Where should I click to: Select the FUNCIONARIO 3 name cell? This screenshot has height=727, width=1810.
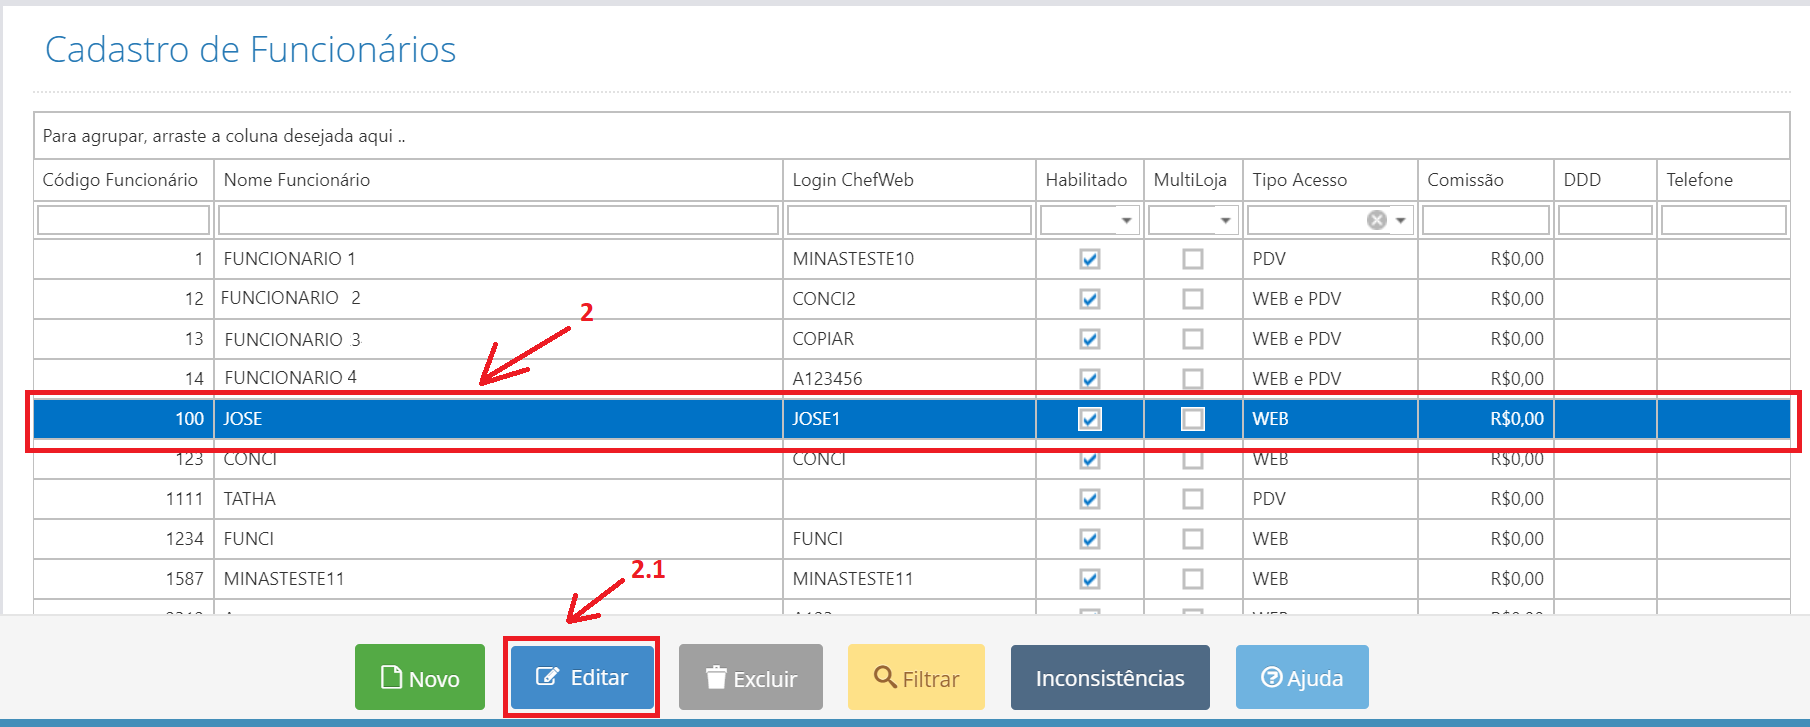tap(498, 339)
